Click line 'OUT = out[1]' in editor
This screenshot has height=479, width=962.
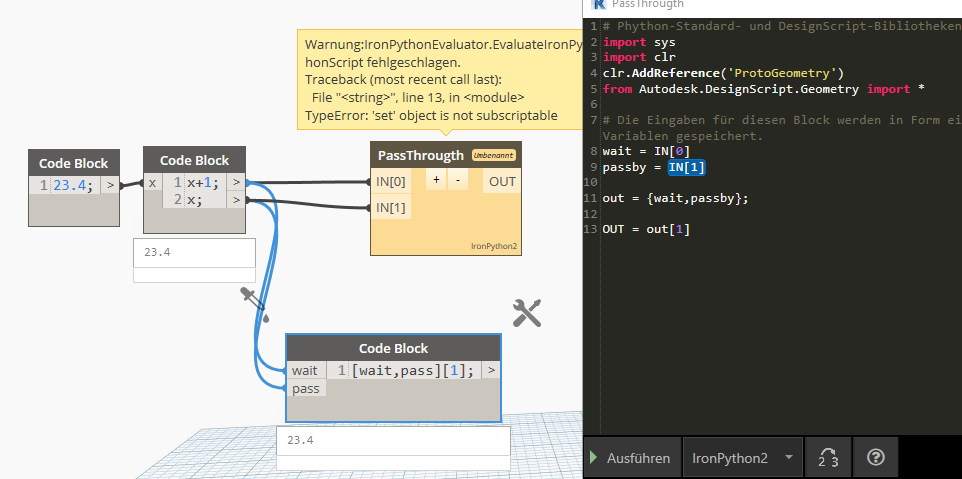click(x=646, y=229)
